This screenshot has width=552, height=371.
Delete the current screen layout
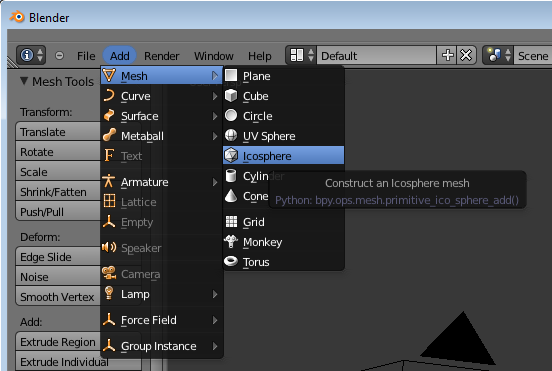tap(466, 55)
